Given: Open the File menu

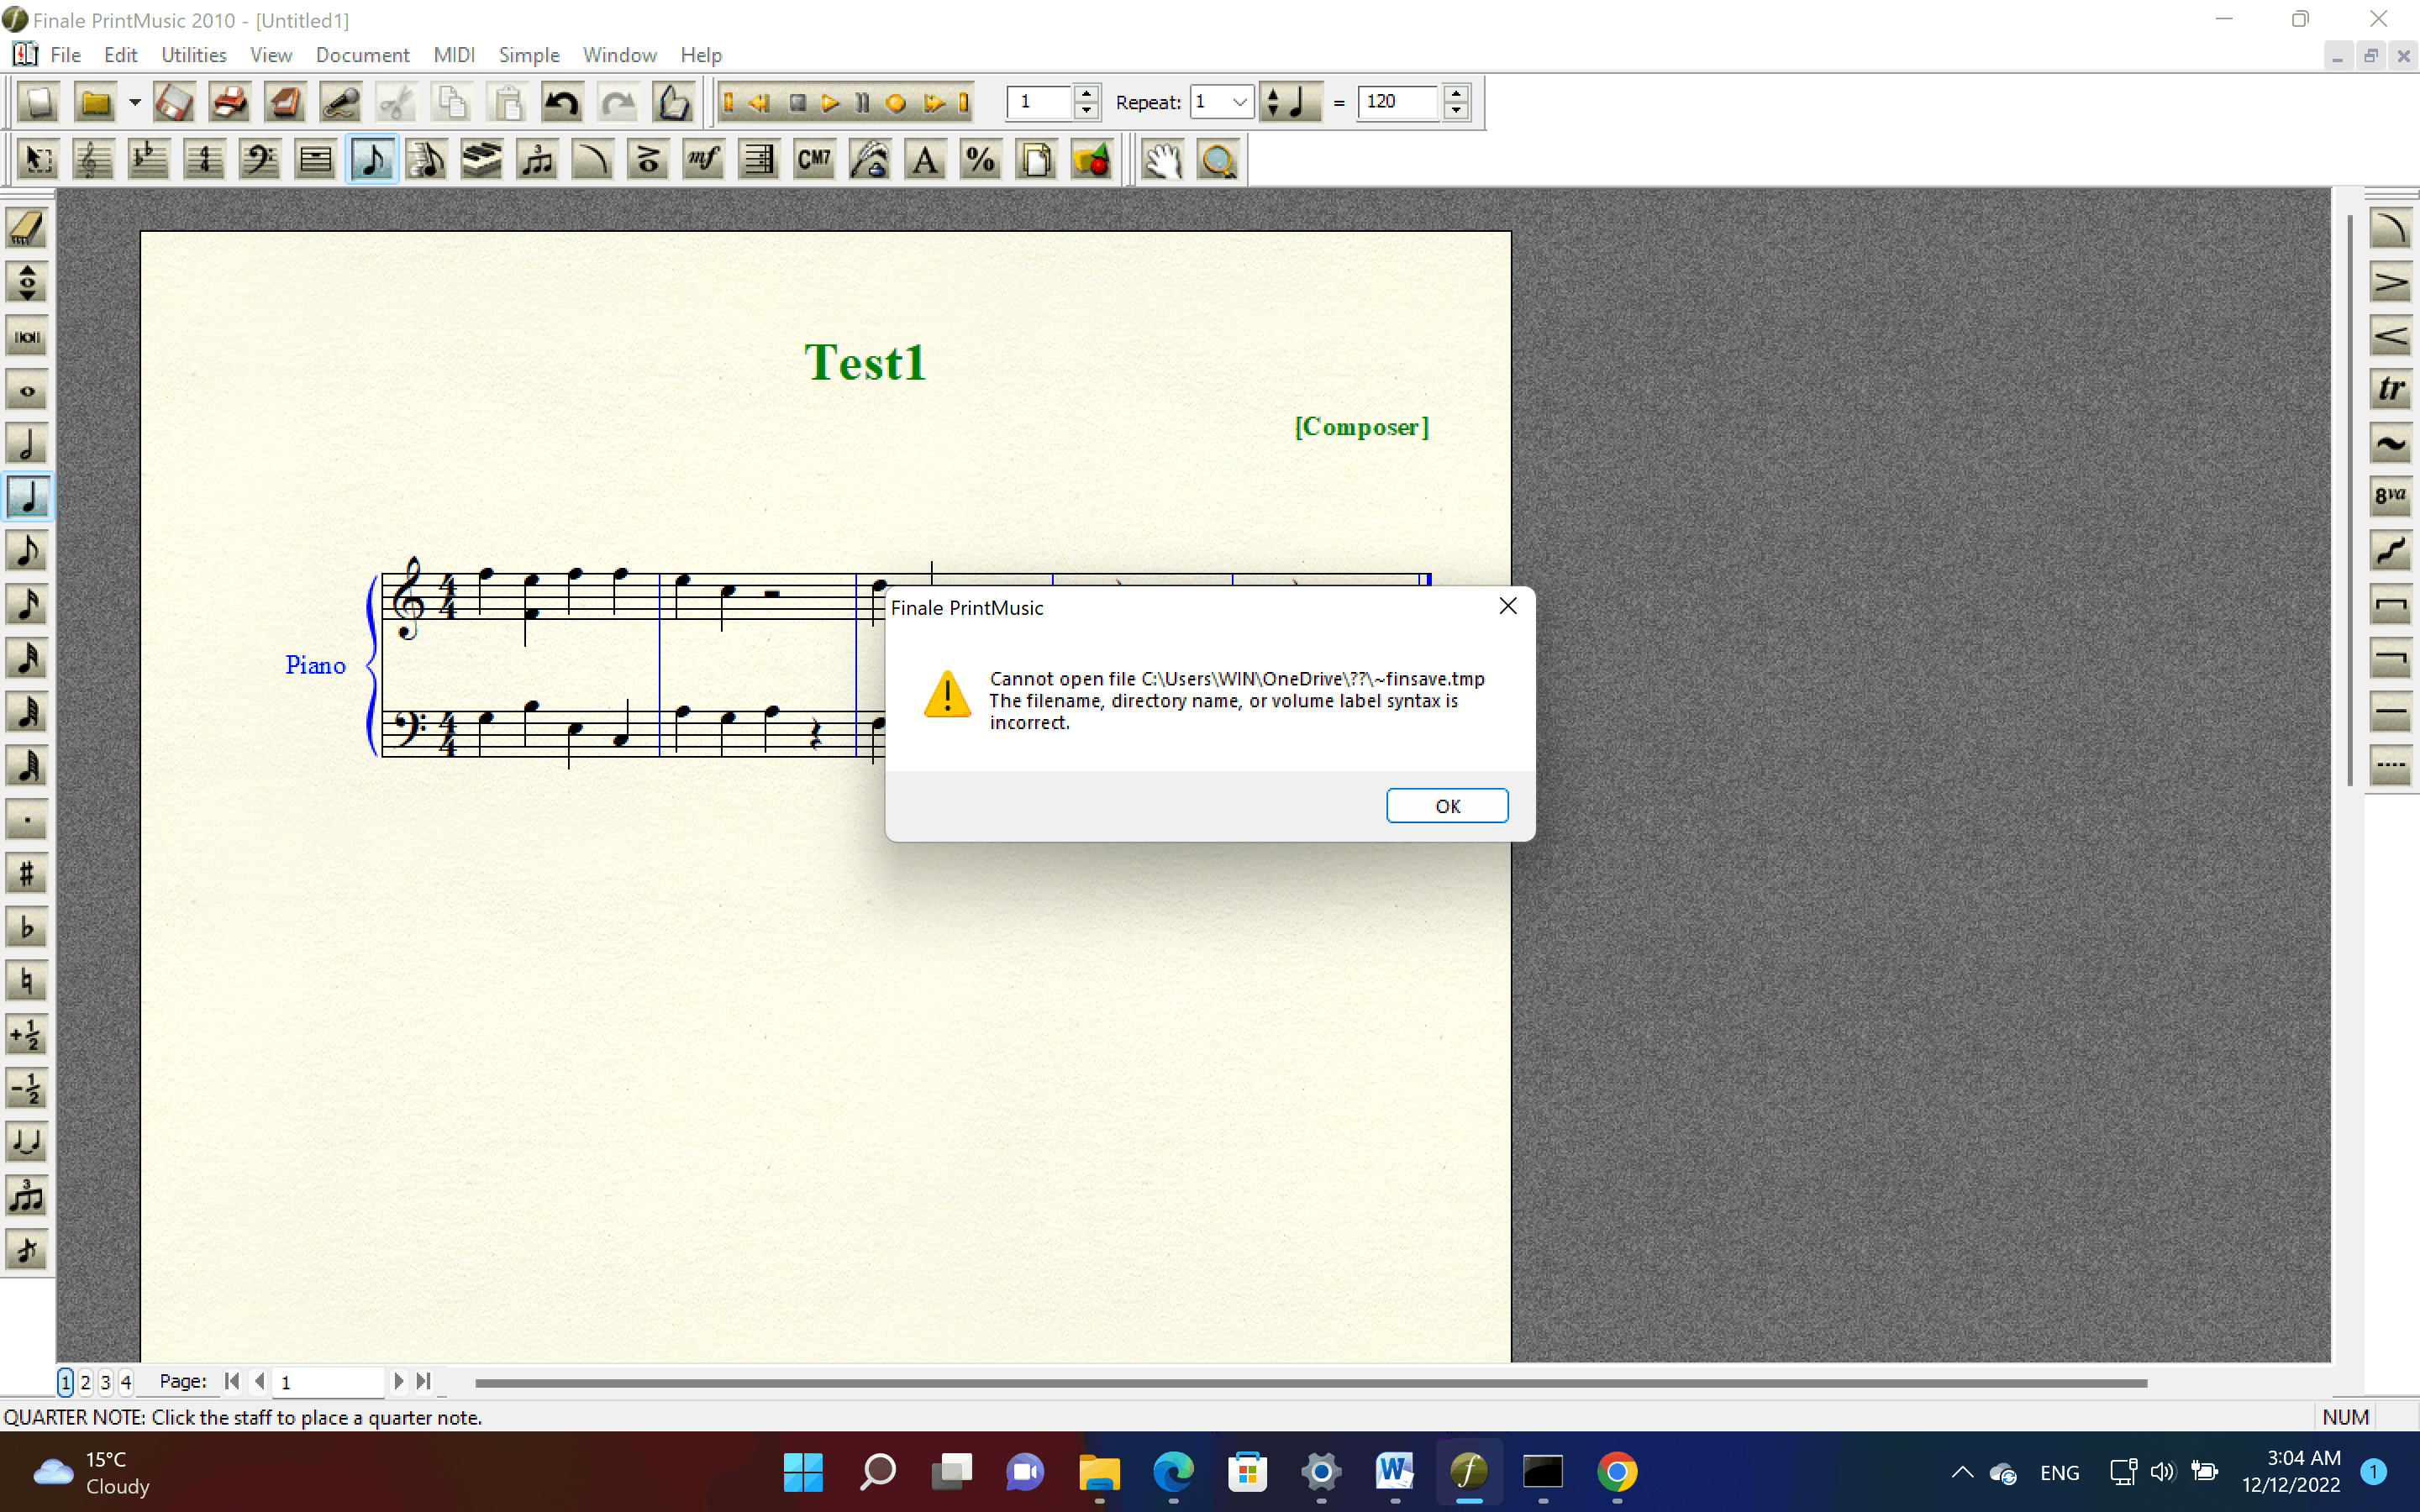Looking at the screenshot, I should [65, 55].
